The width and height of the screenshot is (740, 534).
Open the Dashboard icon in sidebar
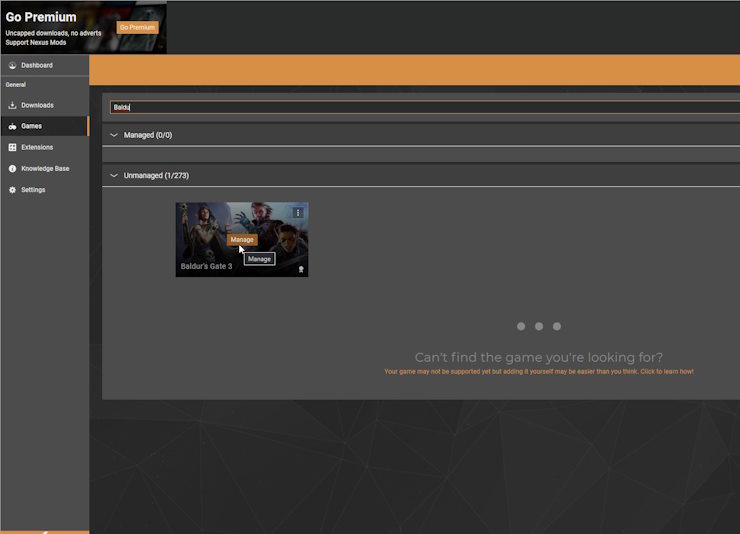coord(12,66)
